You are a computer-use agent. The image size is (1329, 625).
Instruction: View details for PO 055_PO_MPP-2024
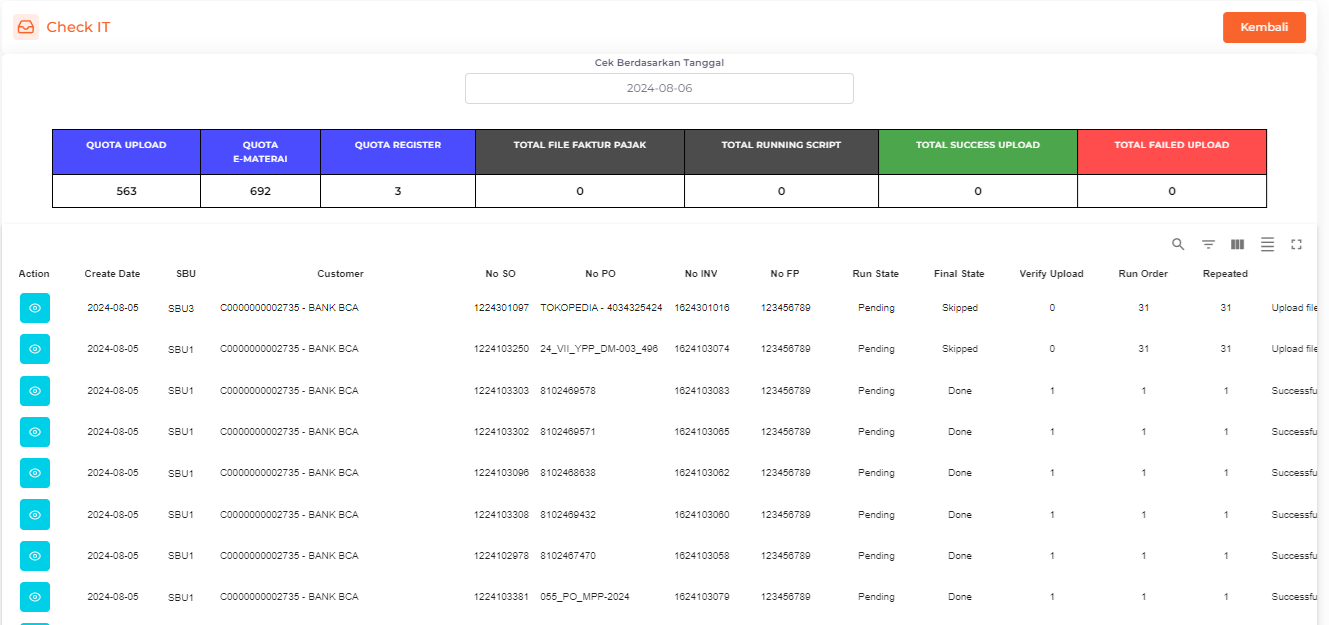click(x=34, y=597)
